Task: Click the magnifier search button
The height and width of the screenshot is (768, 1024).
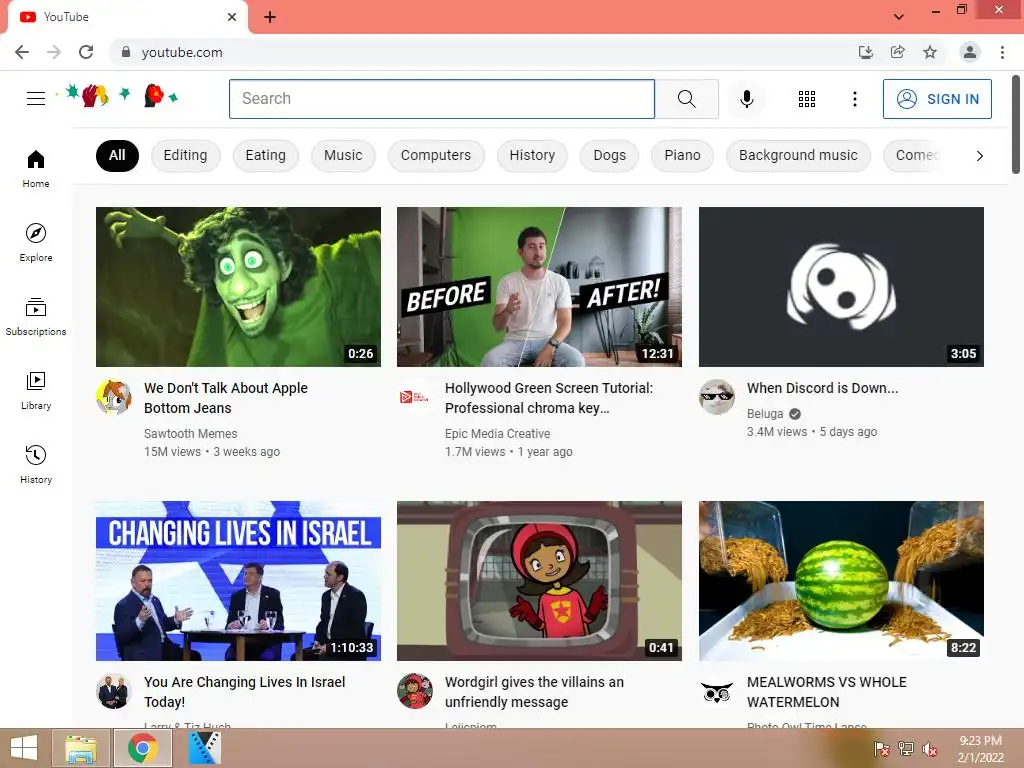Action: point(686,99)
